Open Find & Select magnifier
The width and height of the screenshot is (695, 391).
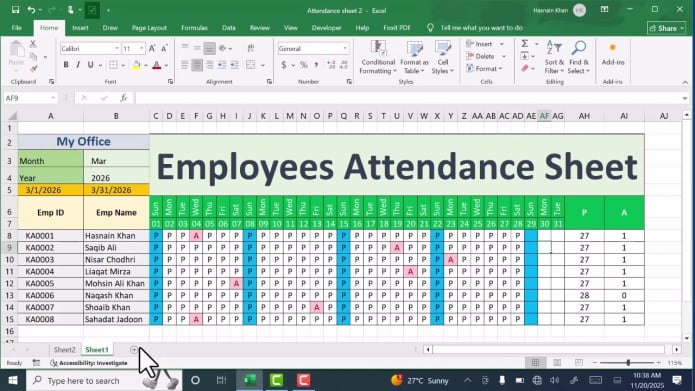579,58
